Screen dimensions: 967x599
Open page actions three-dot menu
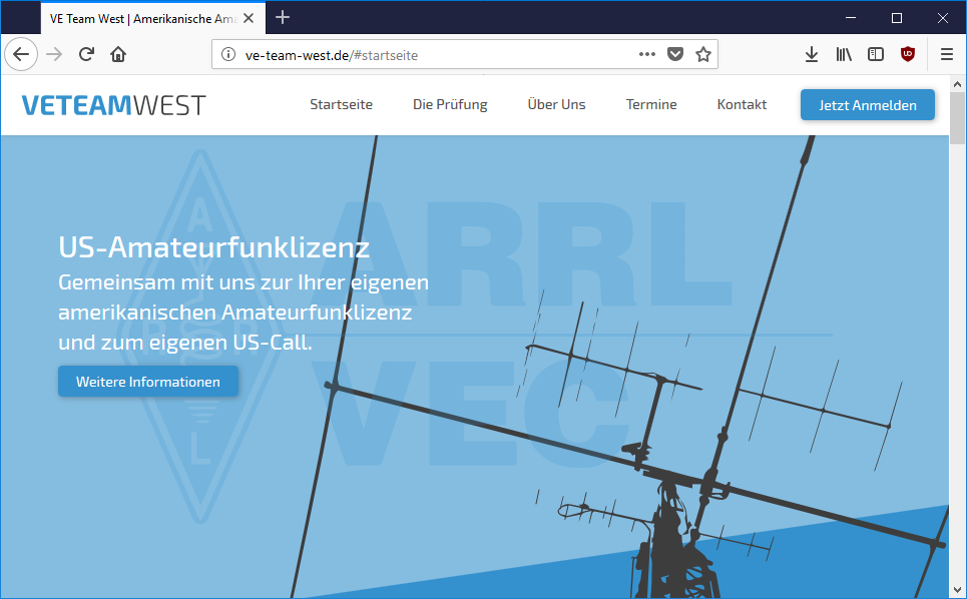pos(647,54)
